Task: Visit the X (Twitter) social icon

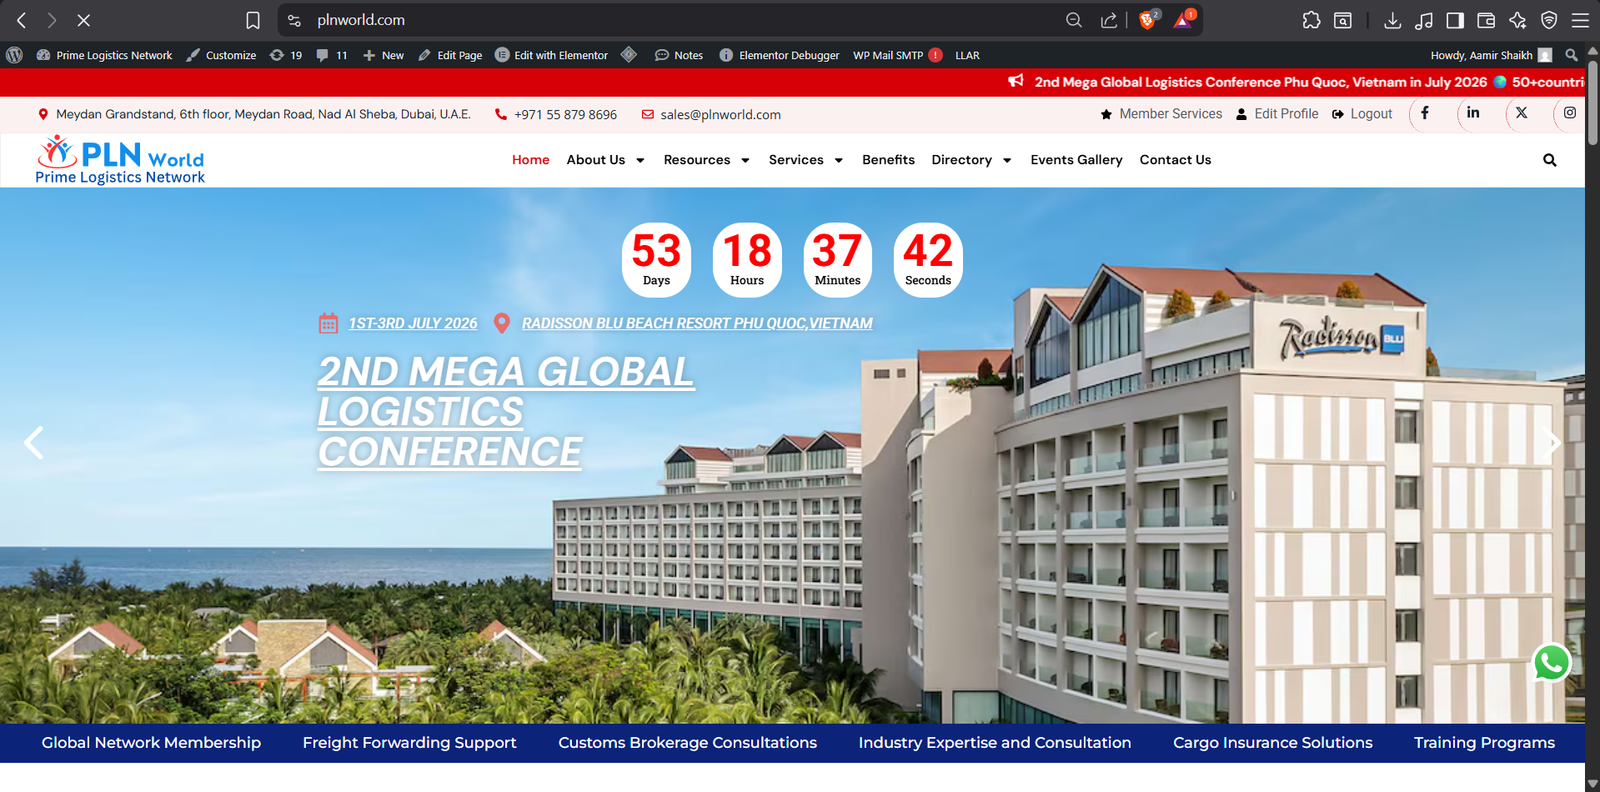Action: [1521, 113]
